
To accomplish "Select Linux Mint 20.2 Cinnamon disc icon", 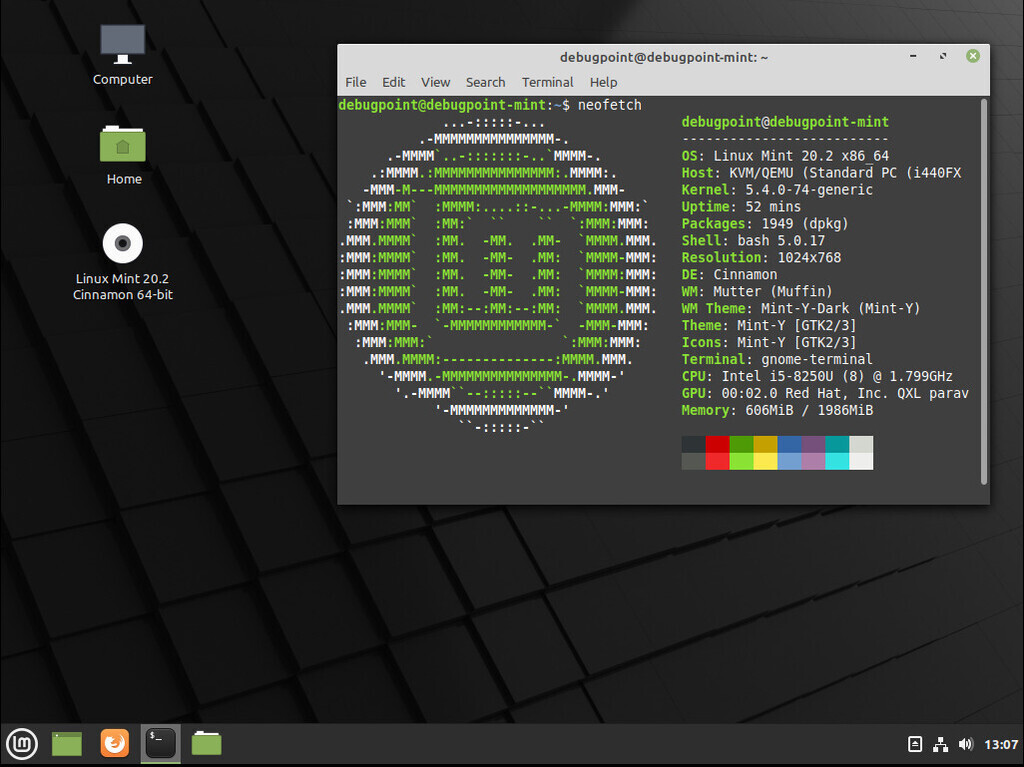I will (123, 263).
